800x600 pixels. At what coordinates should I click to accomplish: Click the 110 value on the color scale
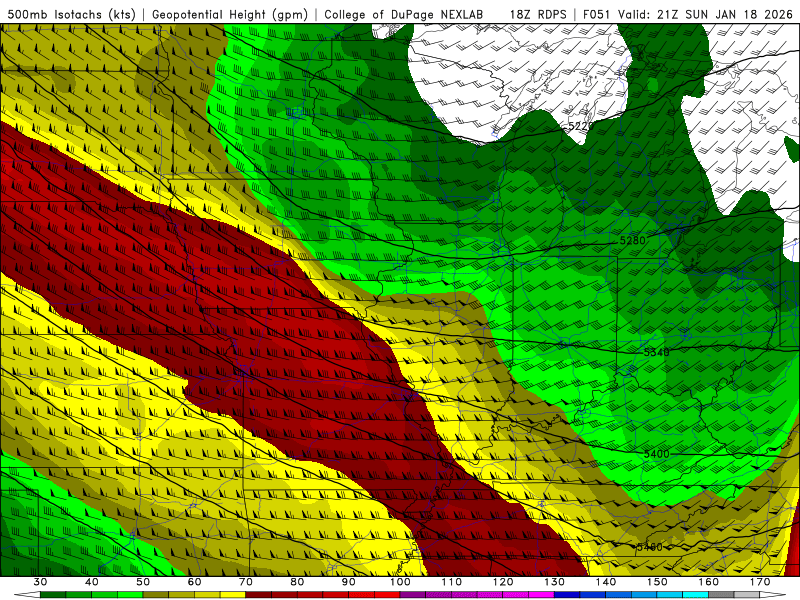click(452, 582)
